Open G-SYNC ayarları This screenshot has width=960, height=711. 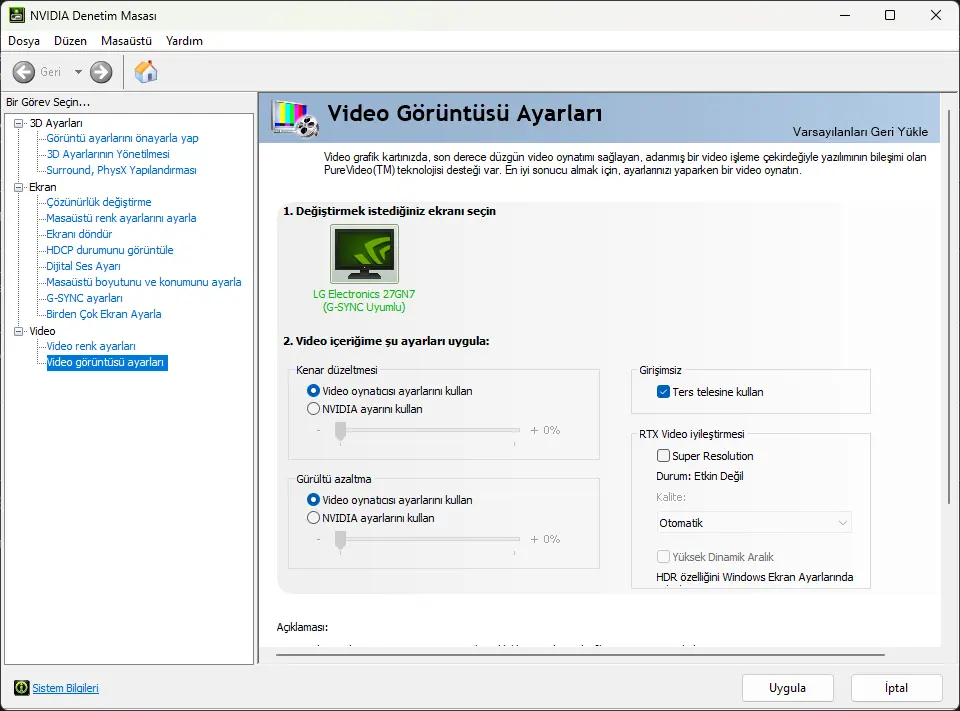(x=84, y=298)
